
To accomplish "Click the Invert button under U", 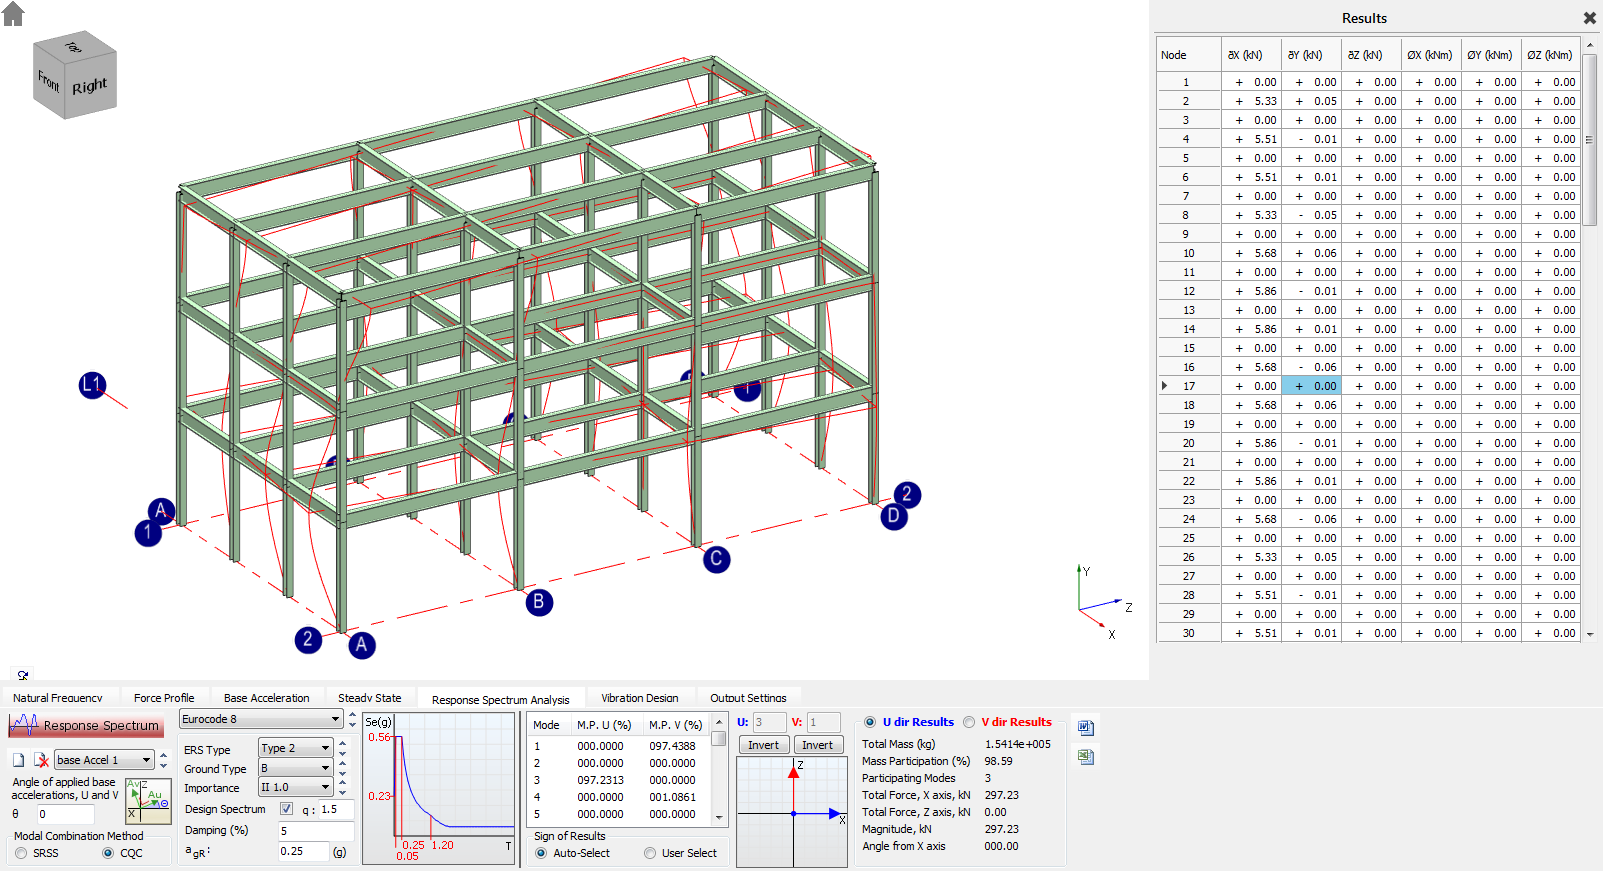I will (763, 745).
